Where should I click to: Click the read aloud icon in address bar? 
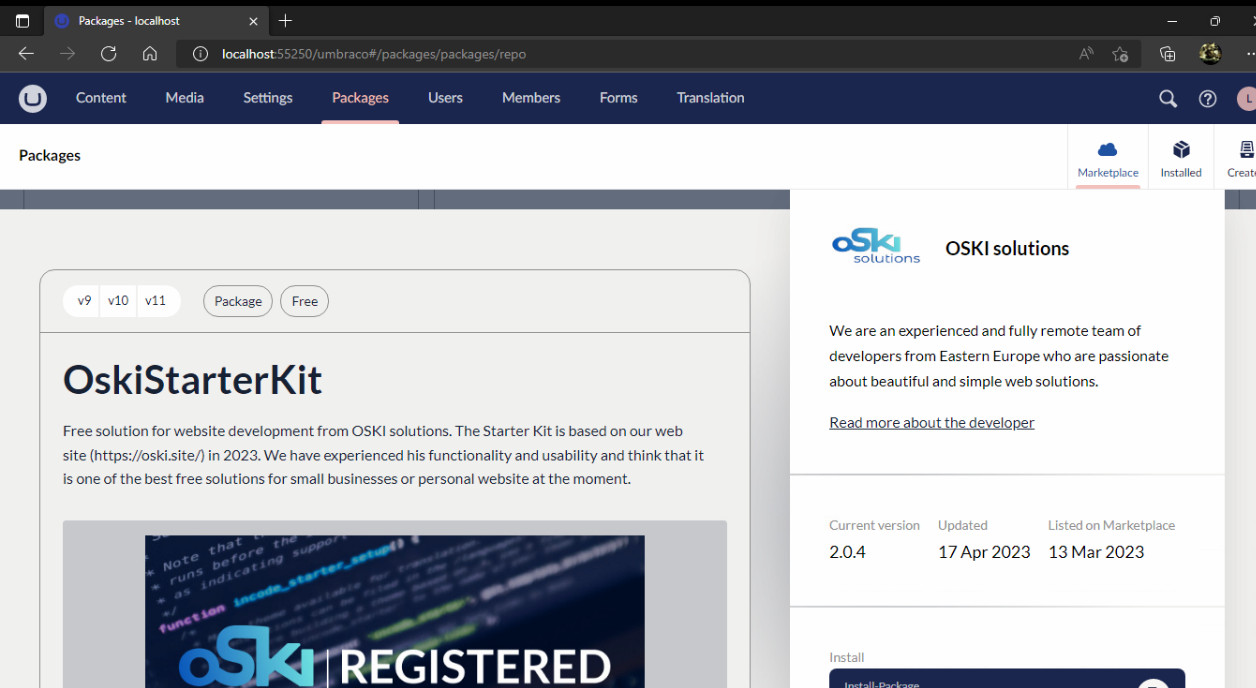[1086, 54]
